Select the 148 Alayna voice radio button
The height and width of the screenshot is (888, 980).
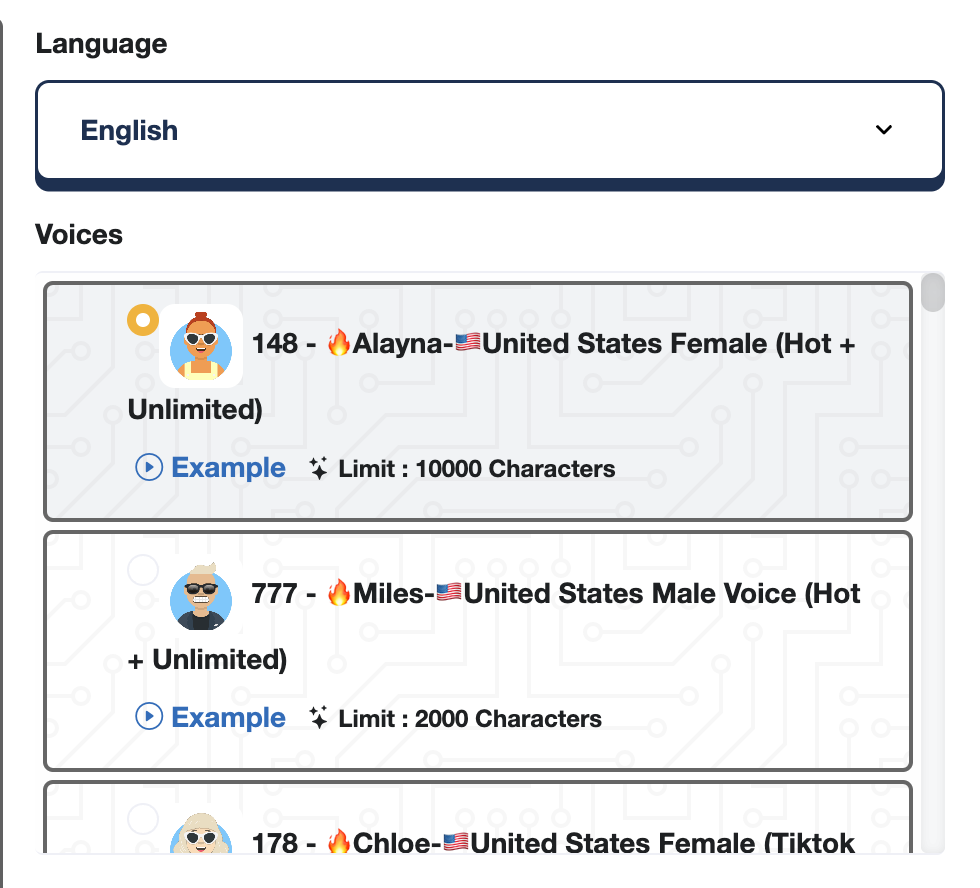tap(143, 321)
